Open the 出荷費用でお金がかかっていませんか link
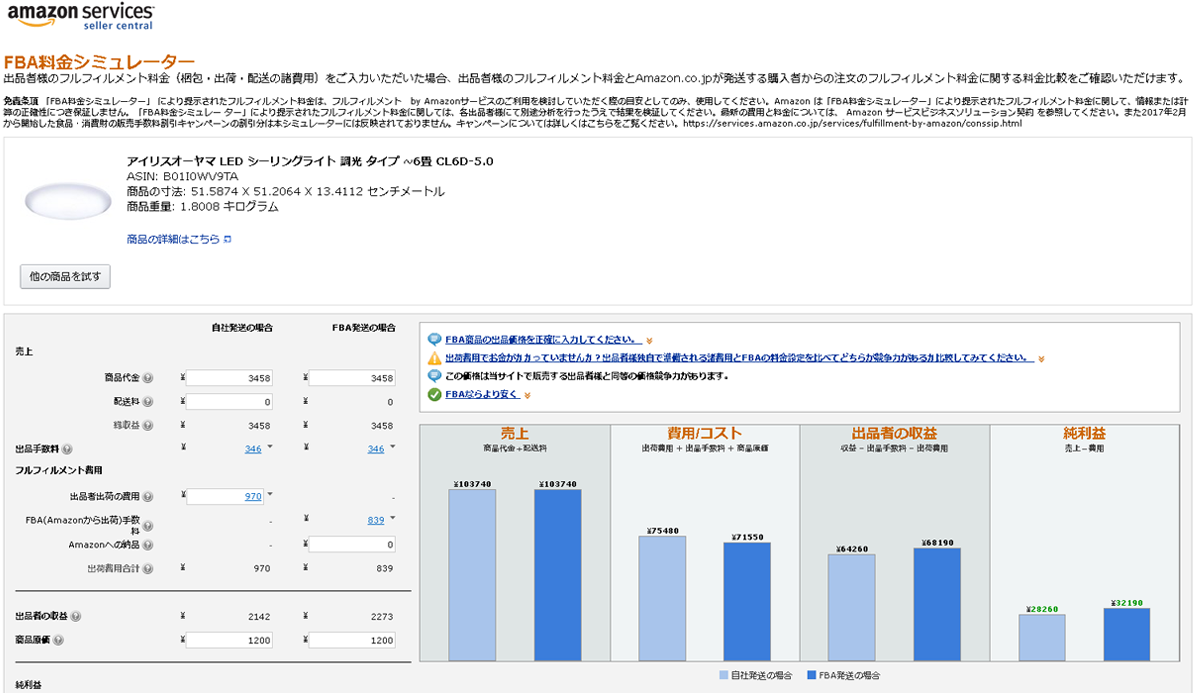This screenshot has width=1200, height=693. pyautogui.click(x=738, y=358)
